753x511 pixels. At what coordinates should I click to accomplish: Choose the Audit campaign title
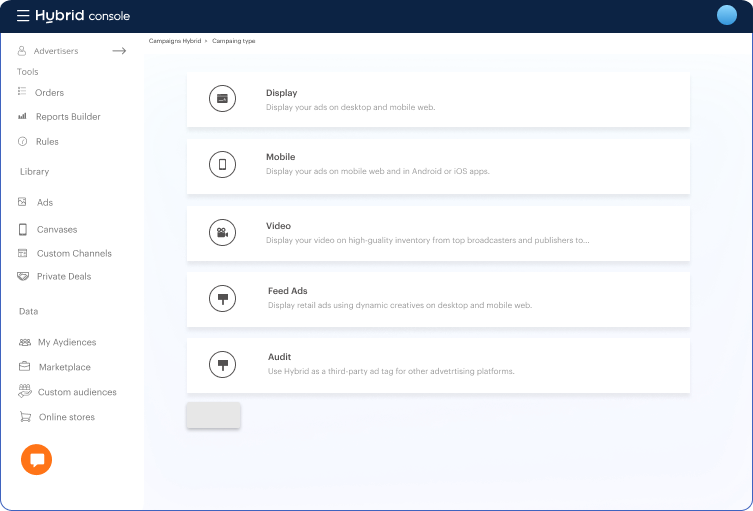click(279, 357)
